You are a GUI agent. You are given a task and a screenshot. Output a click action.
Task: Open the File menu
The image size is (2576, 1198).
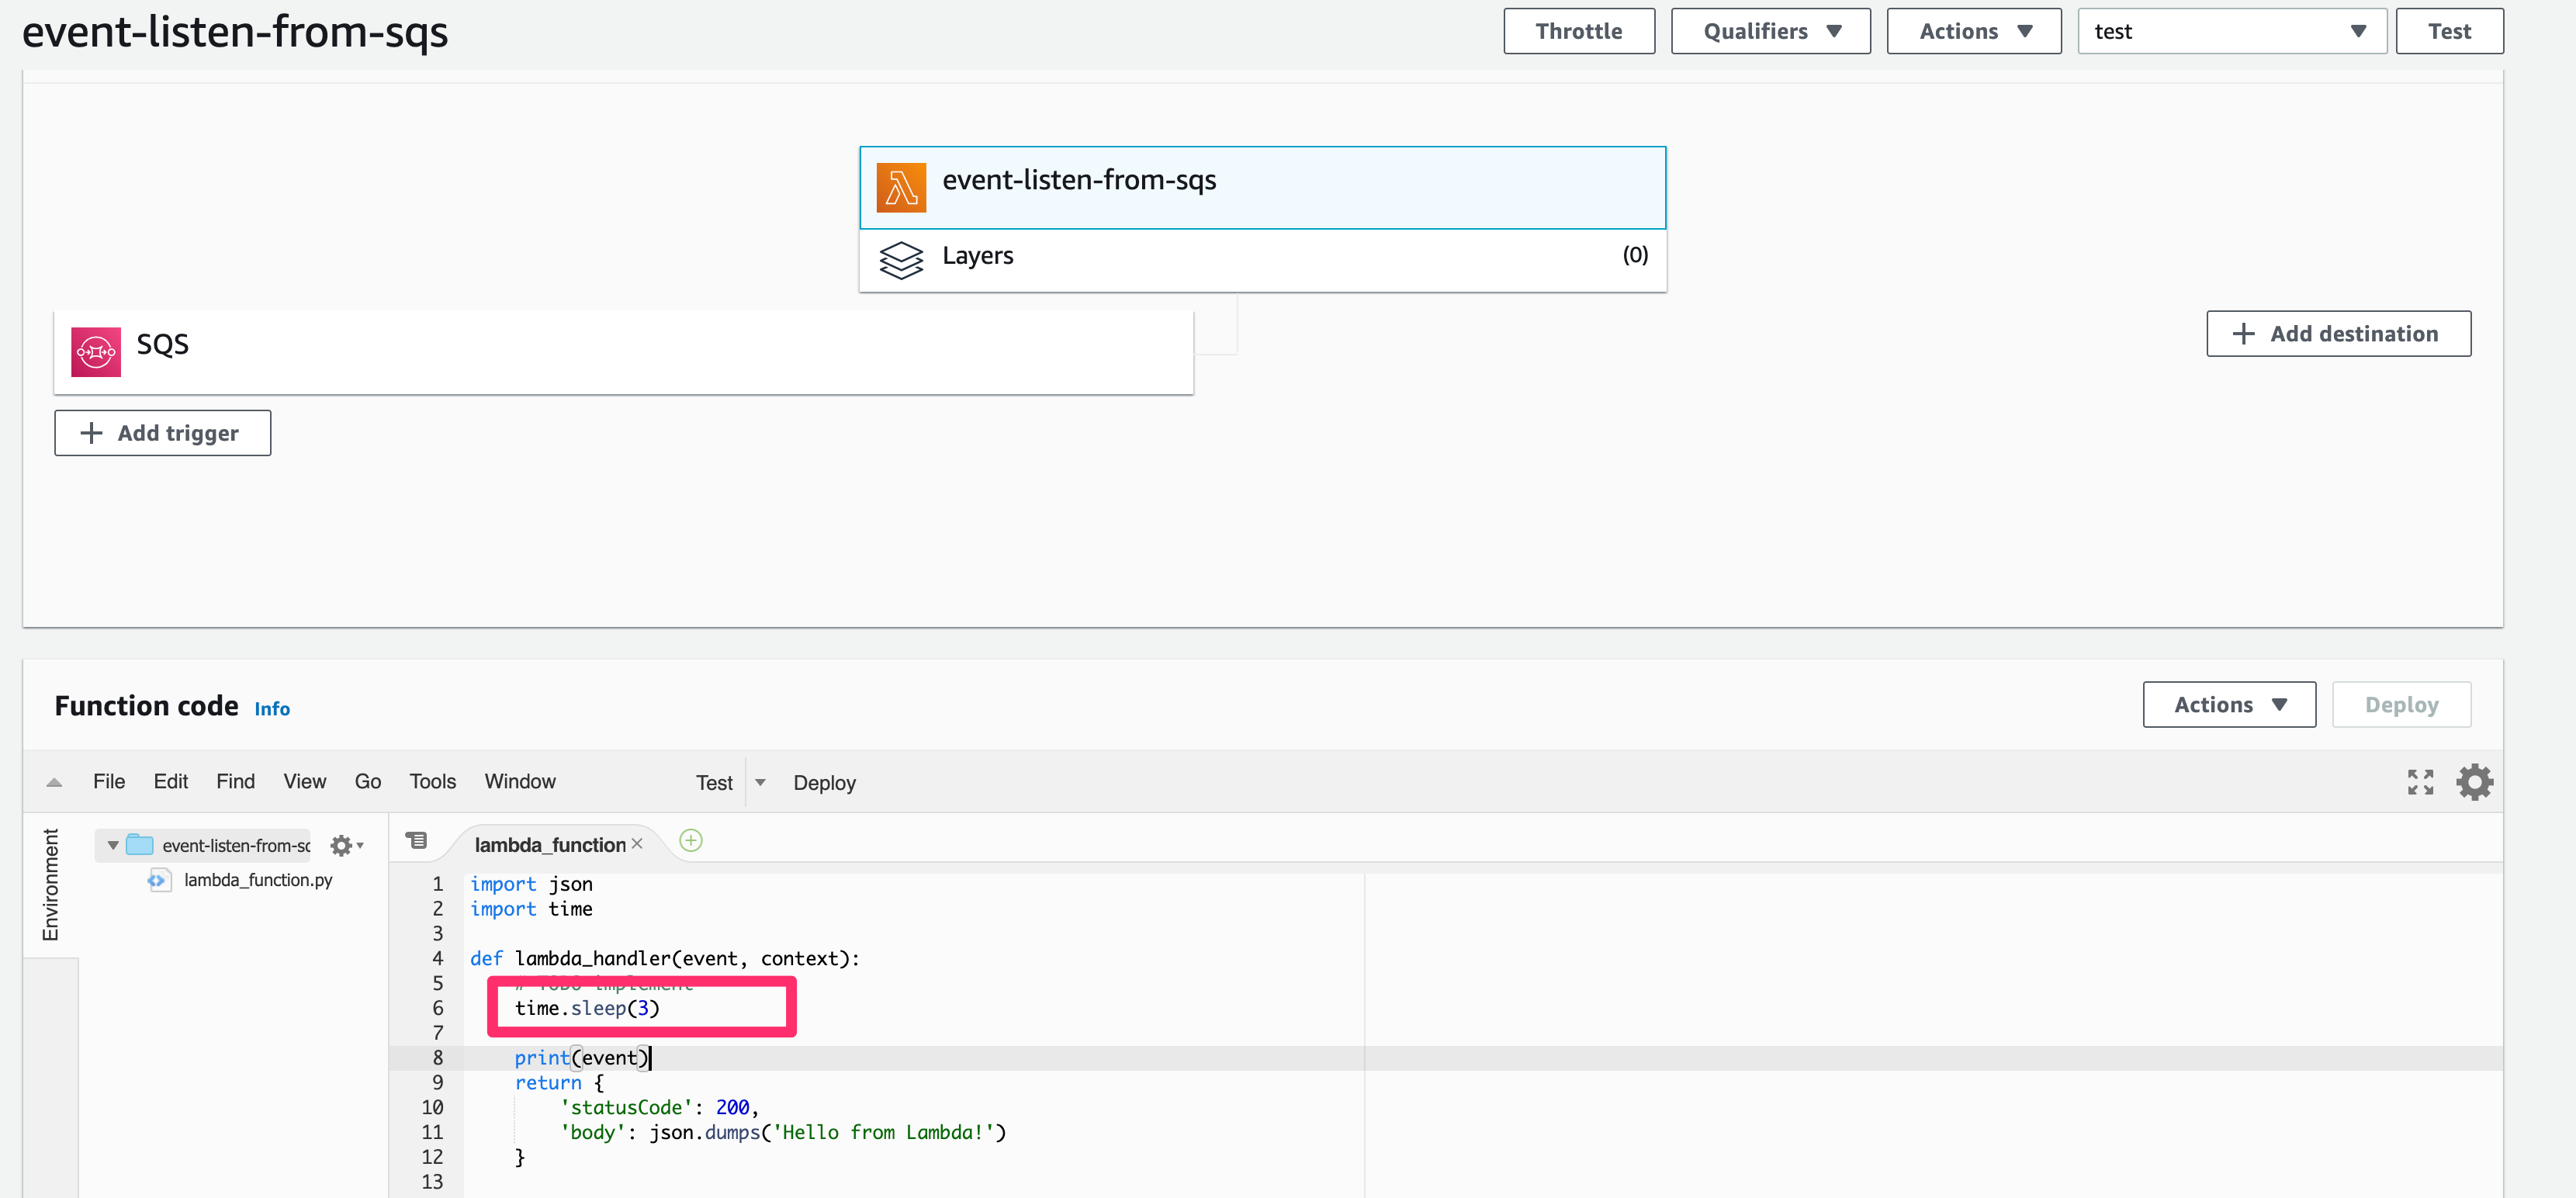click(x=109, y=781)
